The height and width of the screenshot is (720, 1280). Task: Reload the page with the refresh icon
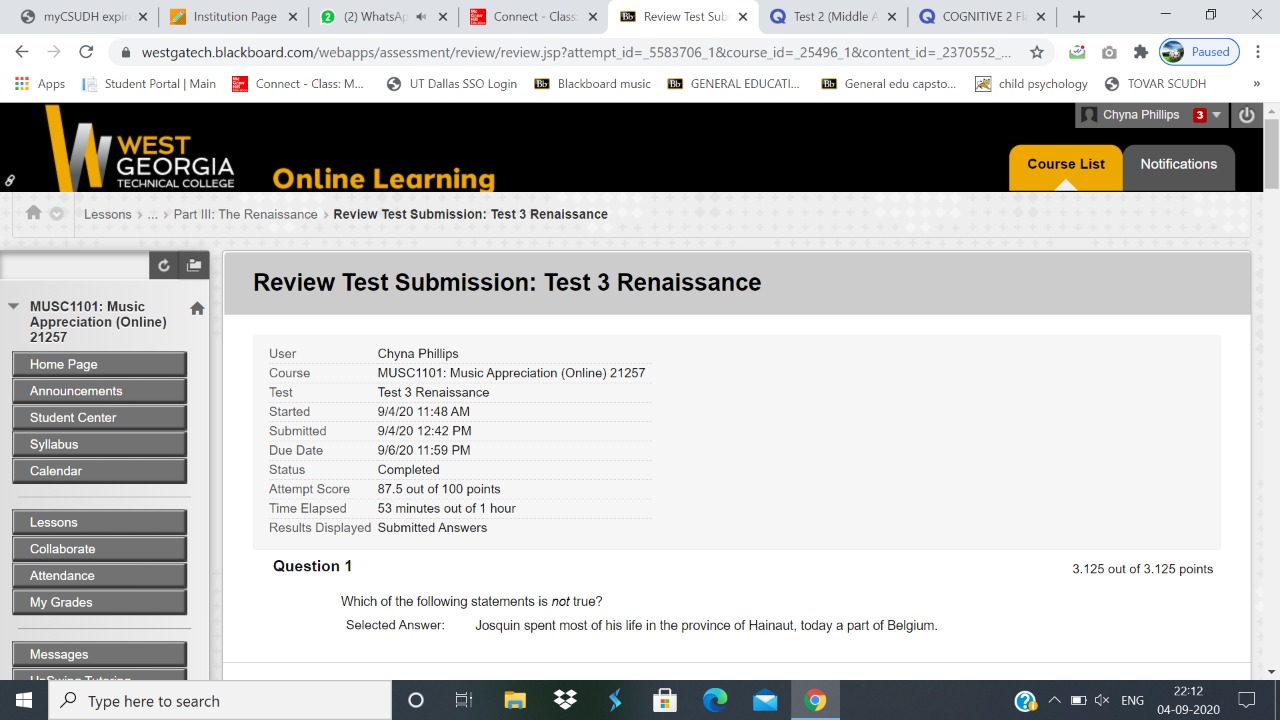(x=86, y=52)
